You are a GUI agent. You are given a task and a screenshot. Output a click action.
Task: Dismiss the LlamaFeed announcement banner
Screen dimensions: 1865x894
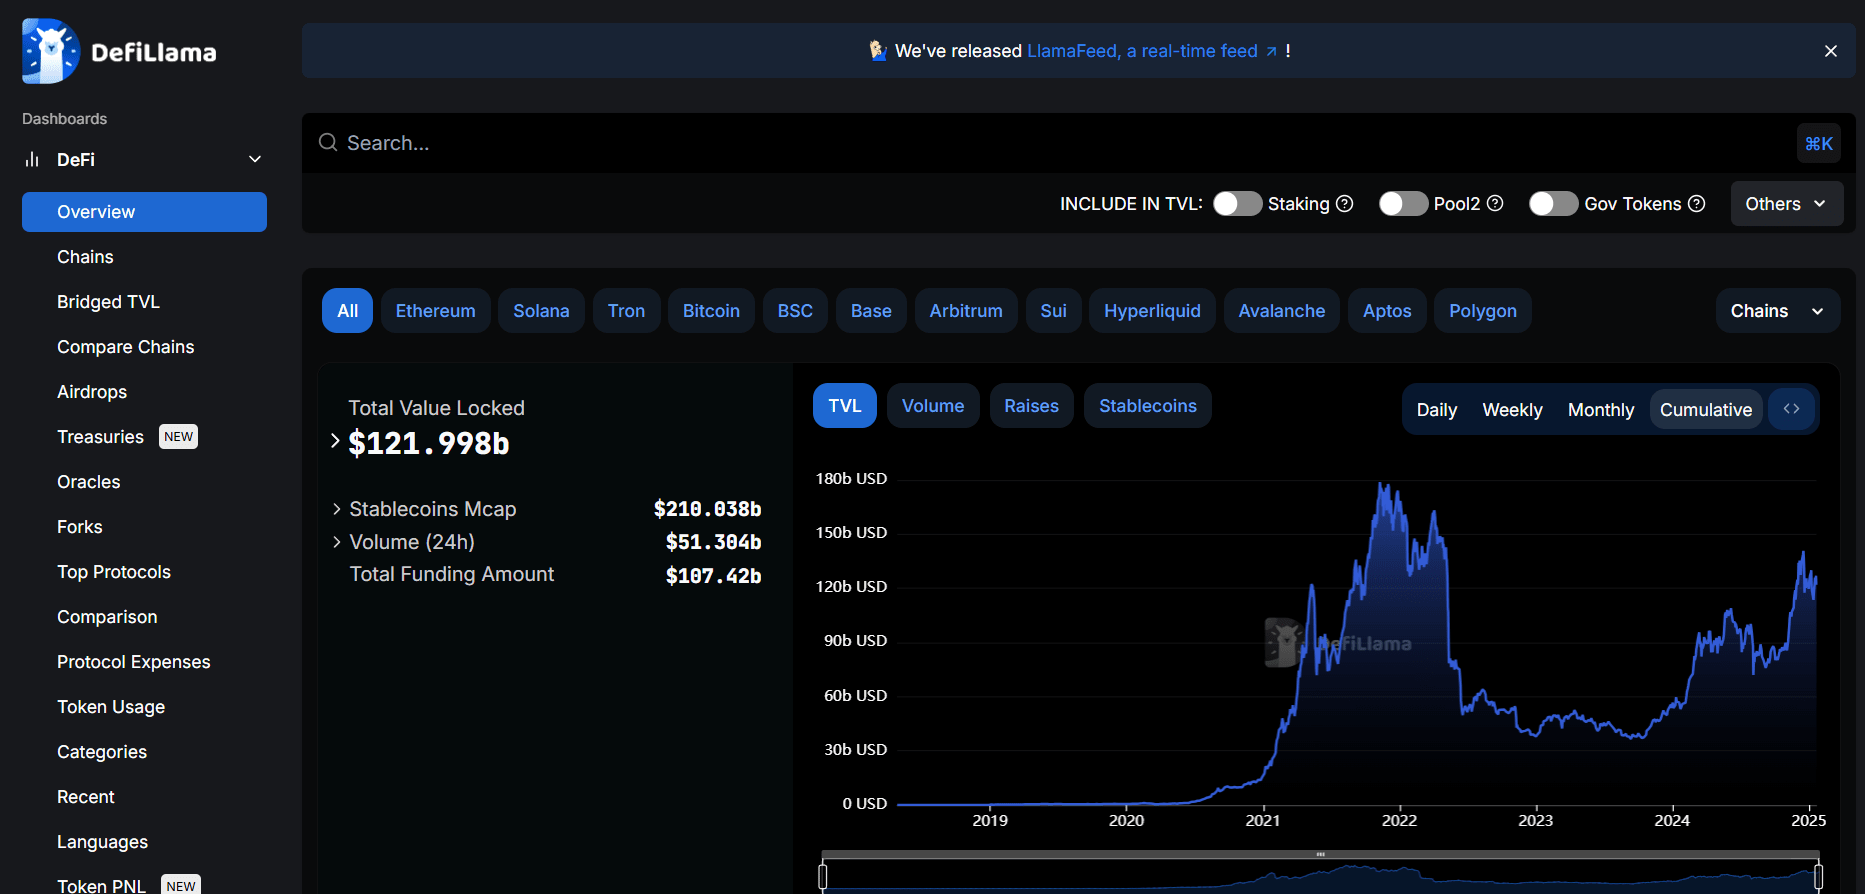tap(1831, 51)
